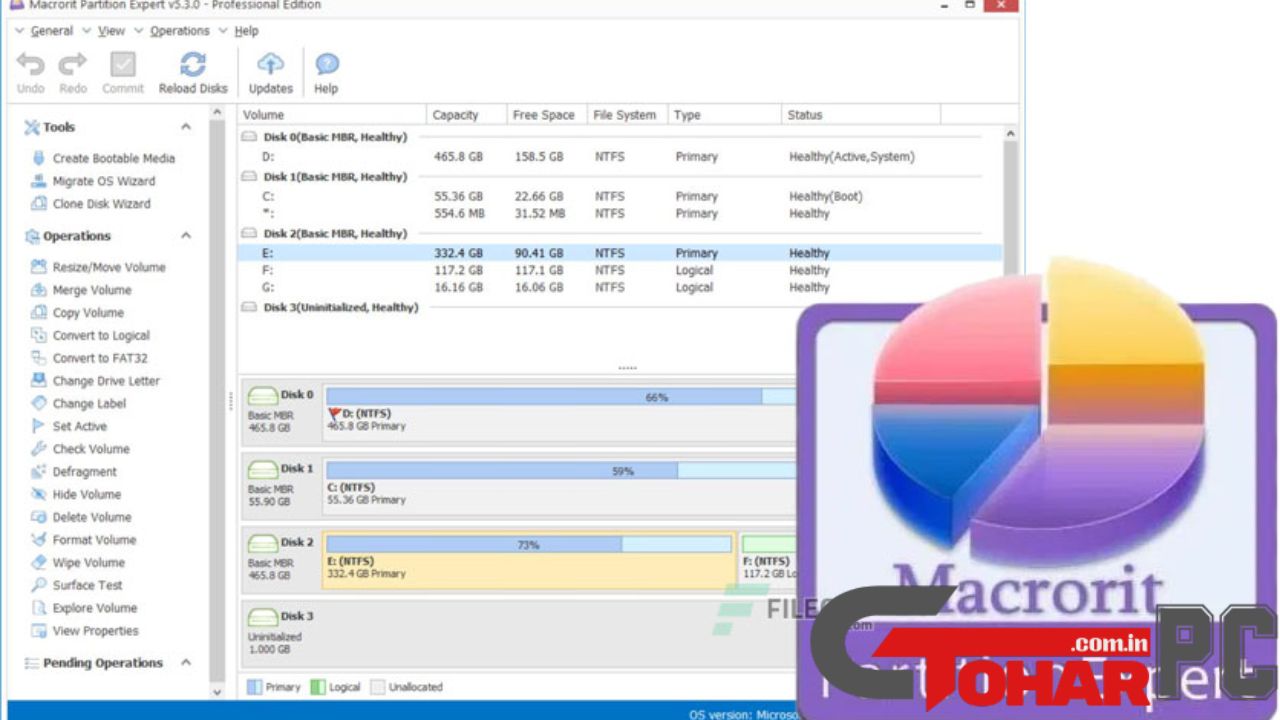Select the C: volume row
1280x720 pixels.
click(620, 197)
